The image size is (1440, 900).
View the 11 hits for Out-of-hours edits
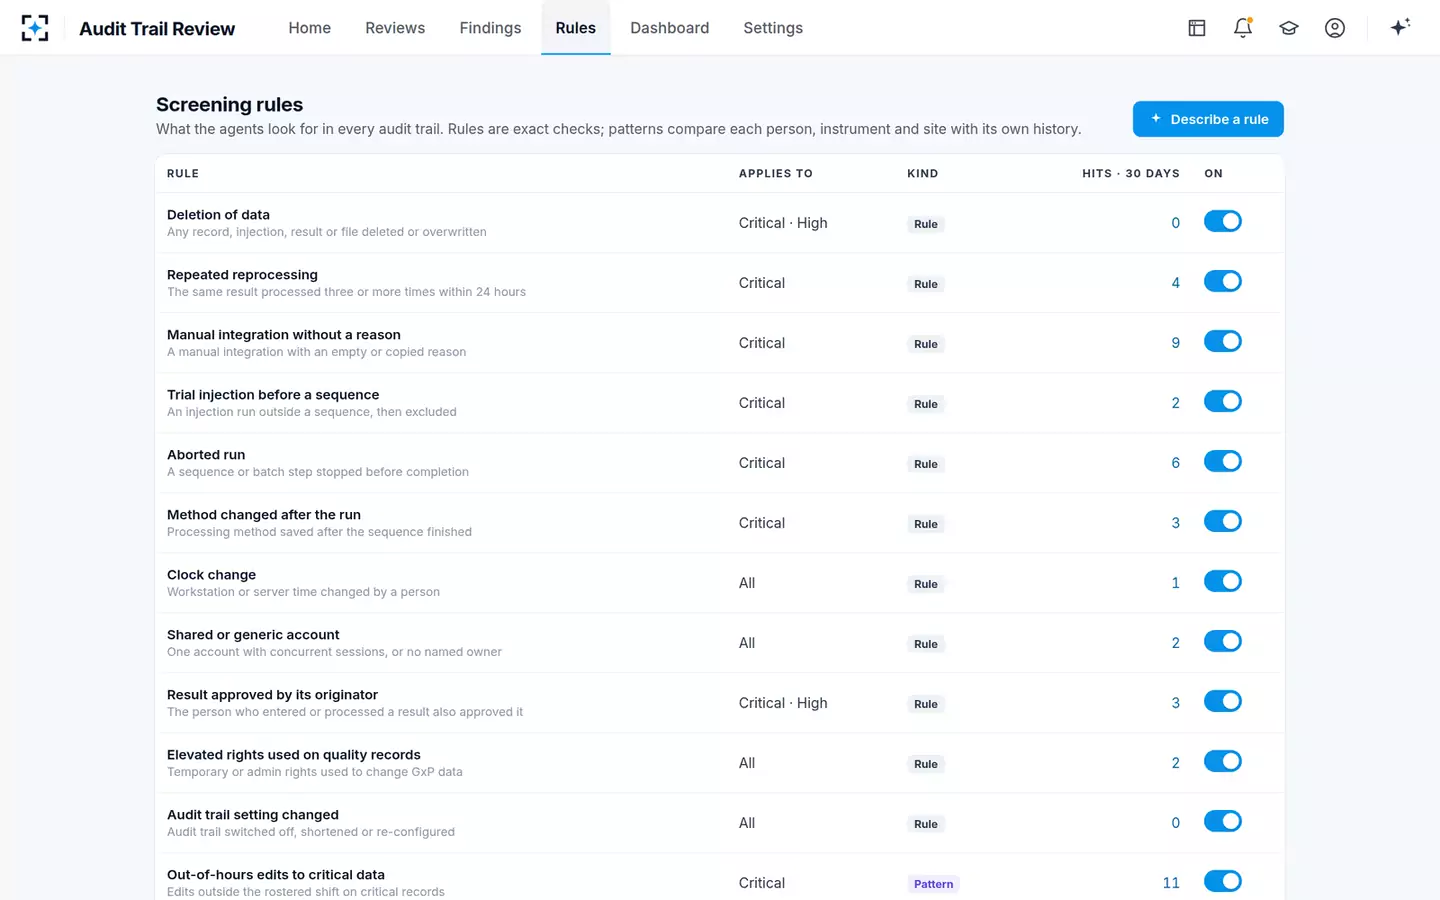click(x=1171, y=883)
